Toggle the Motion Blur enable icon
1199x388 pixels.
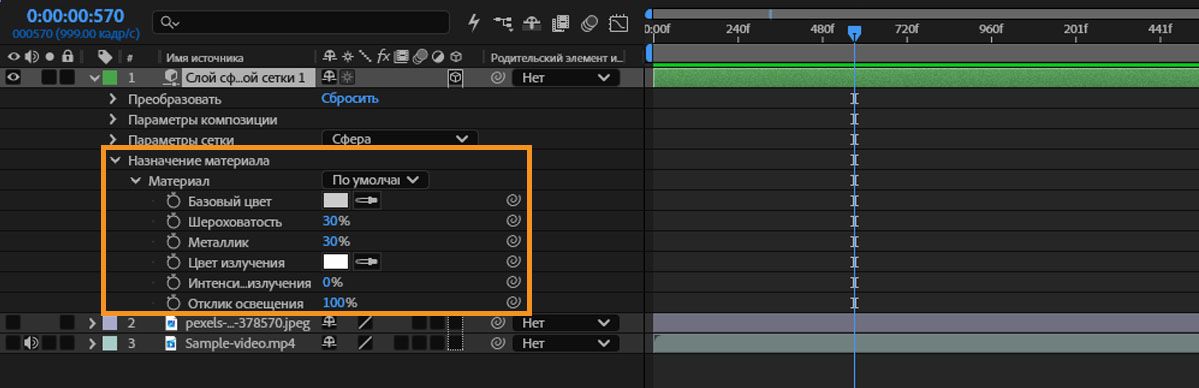tap(589, 24)
